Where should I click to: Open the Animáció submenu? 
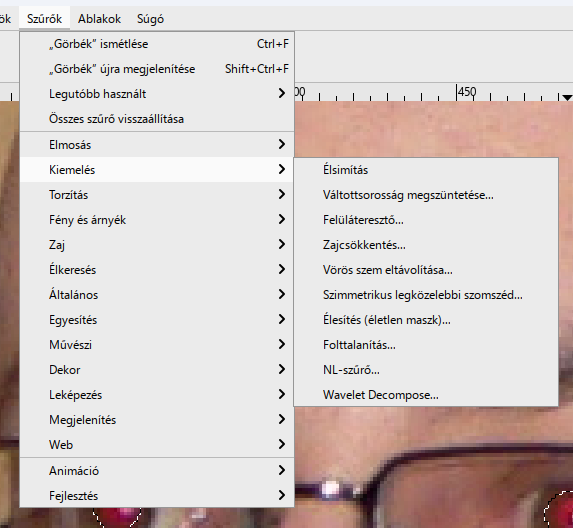point(157,471)
